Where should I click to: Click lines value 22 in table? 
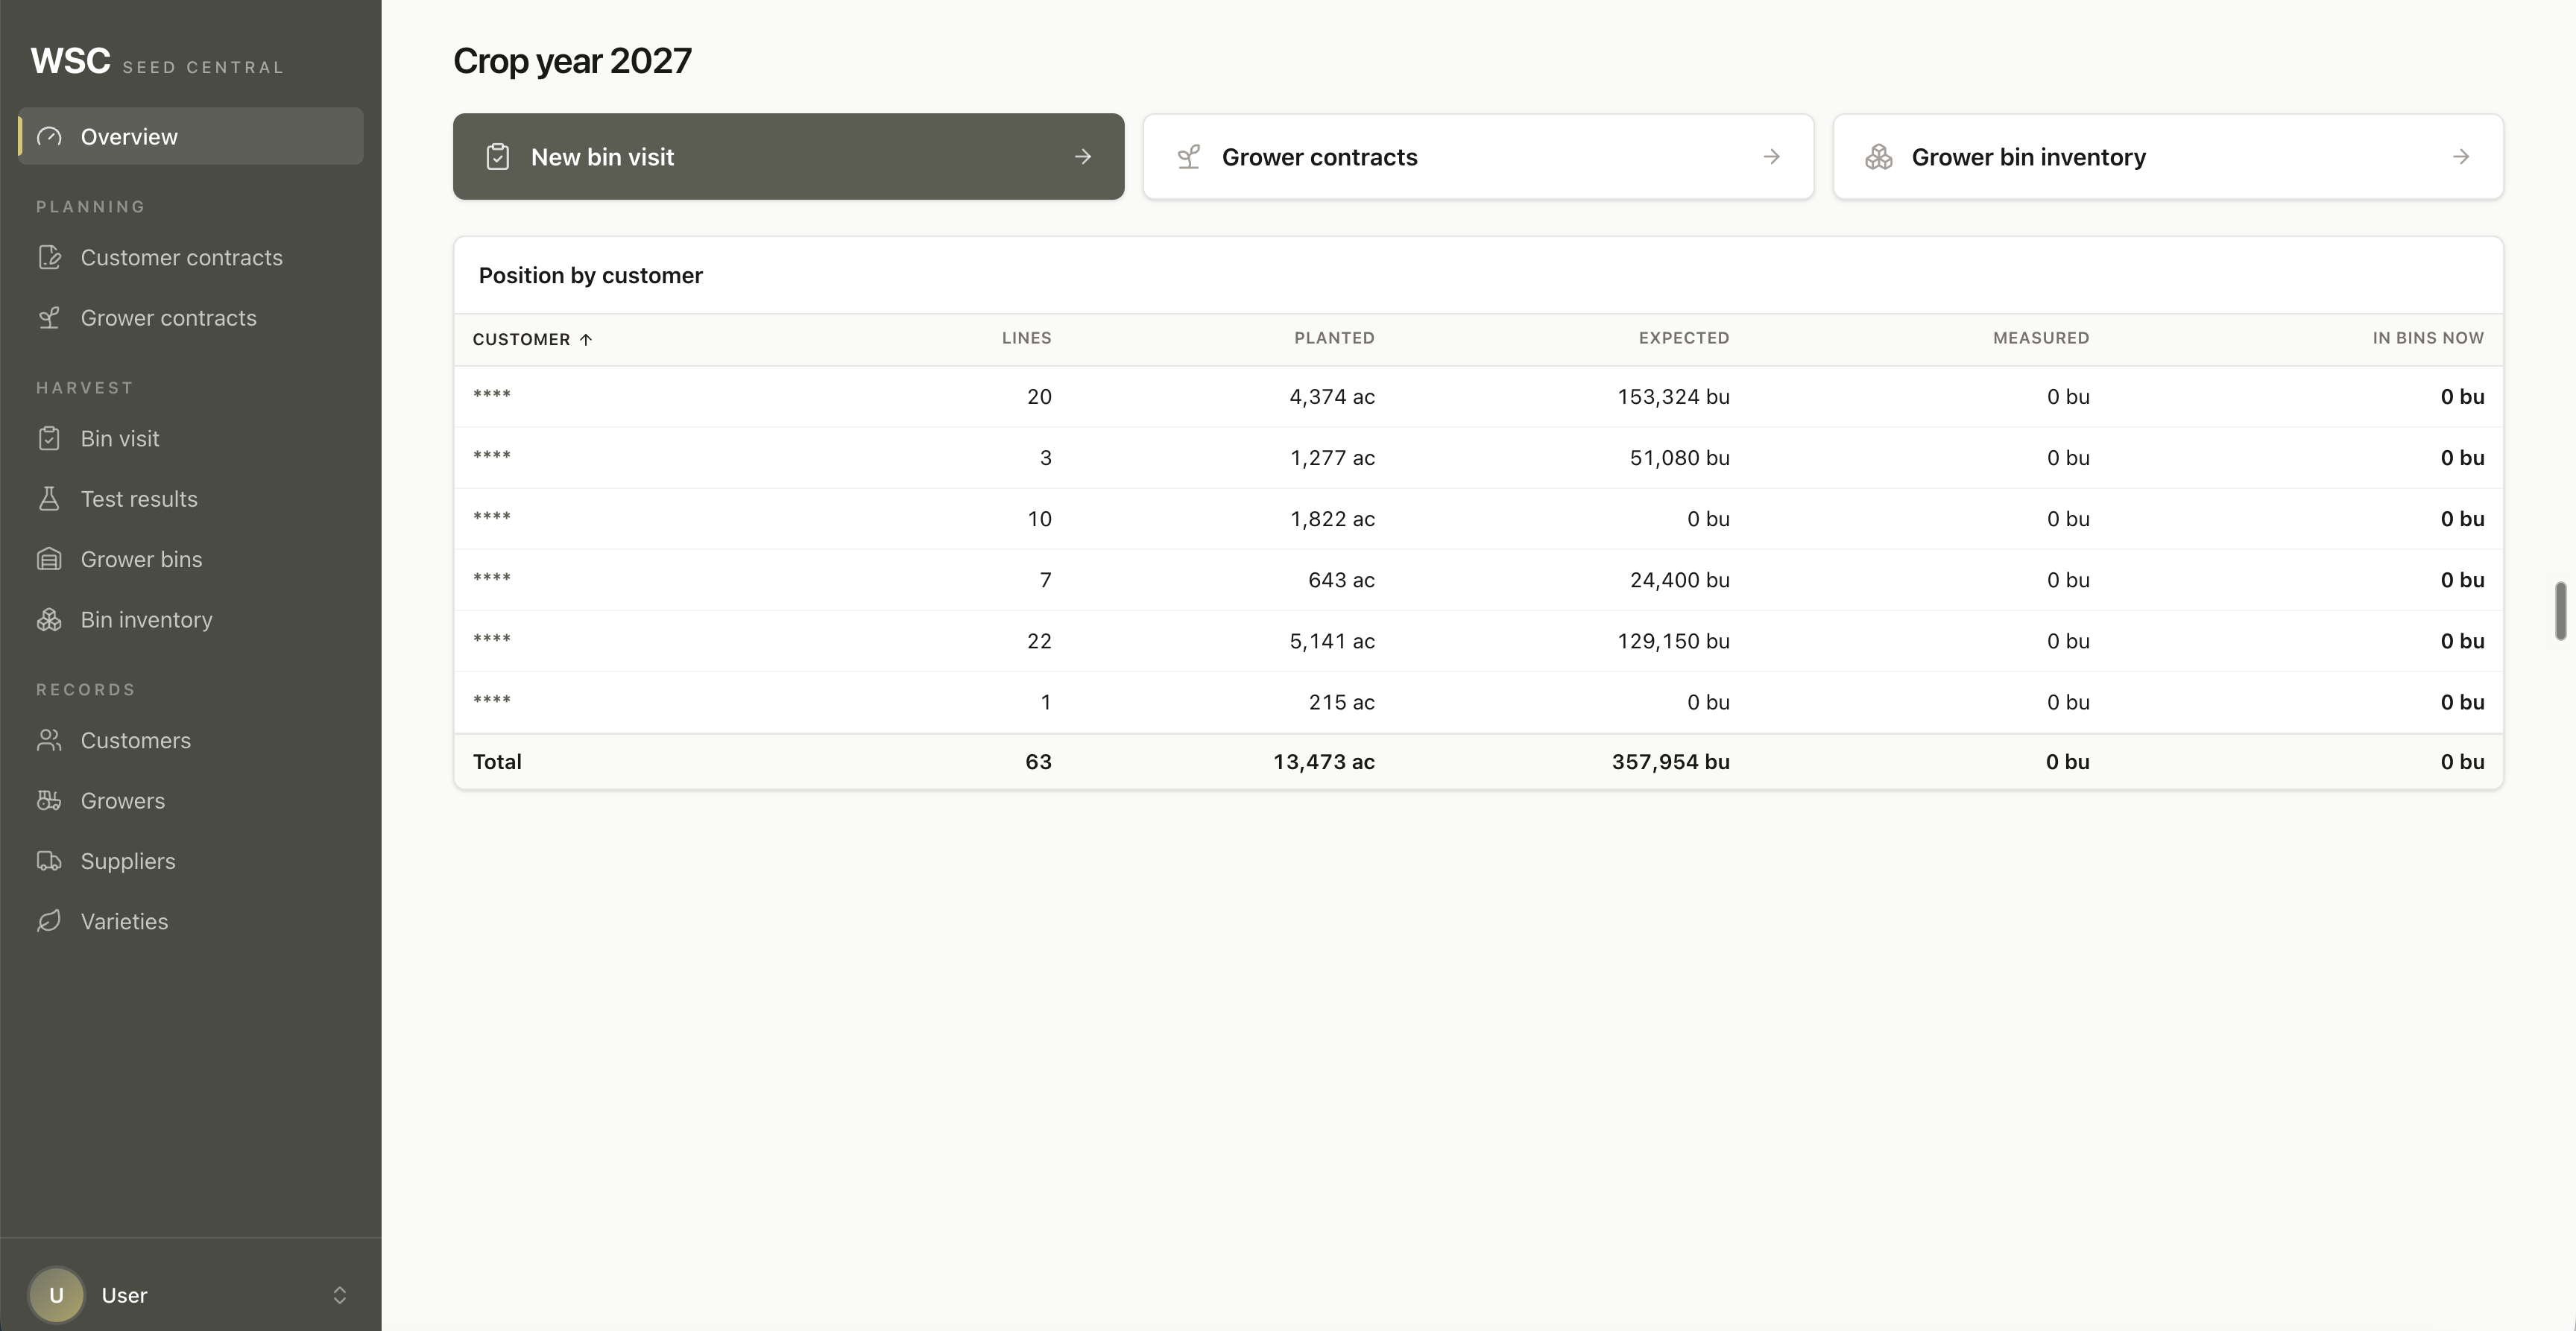1039,641
